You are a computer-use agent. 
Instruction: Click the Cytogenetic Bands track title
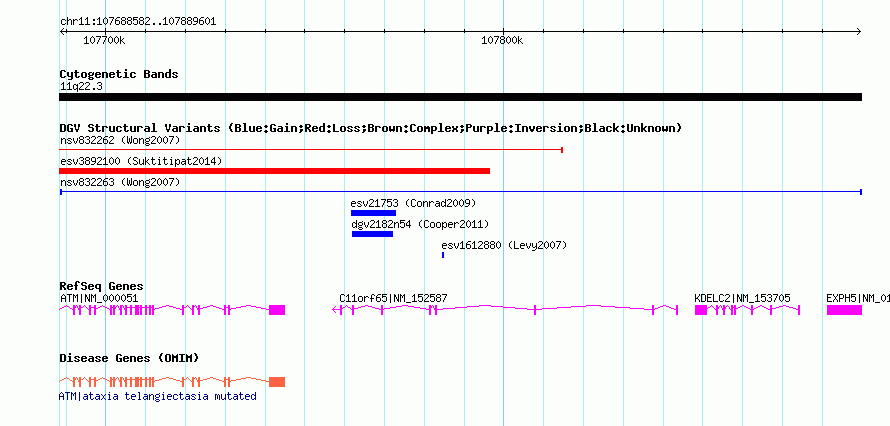[119, 74]
